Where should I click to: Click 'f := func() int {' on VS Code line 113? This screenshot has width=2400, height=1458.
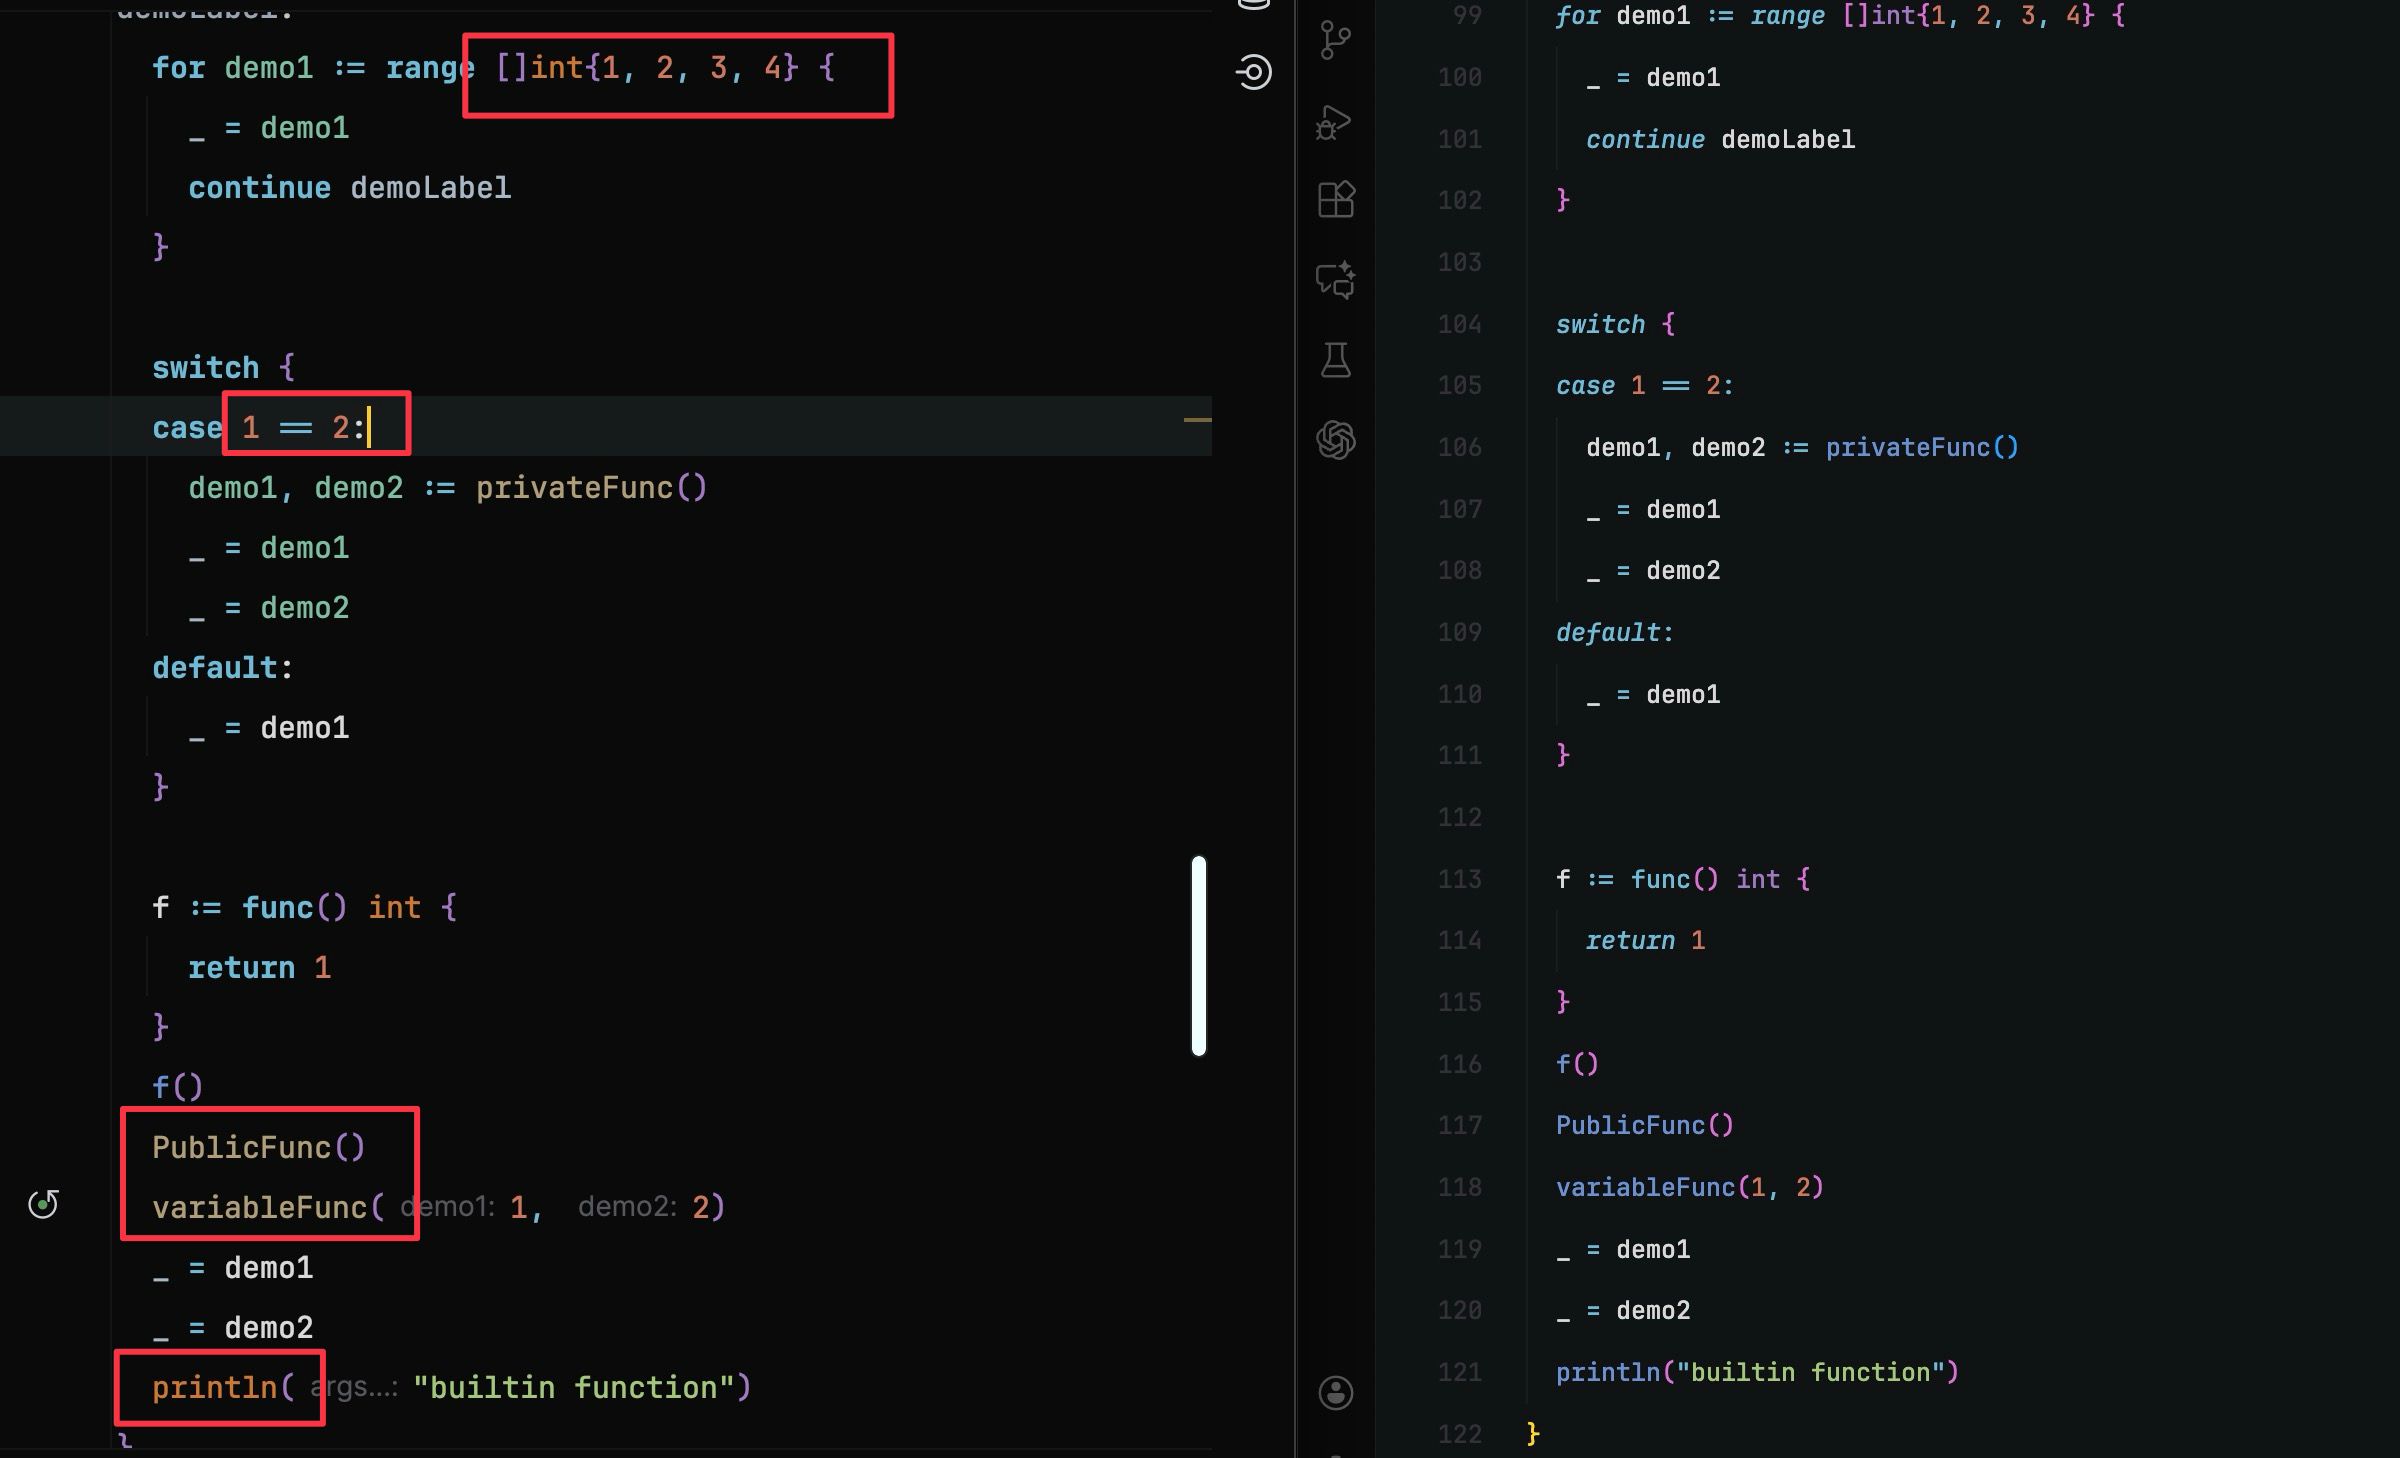(1683, 879)
